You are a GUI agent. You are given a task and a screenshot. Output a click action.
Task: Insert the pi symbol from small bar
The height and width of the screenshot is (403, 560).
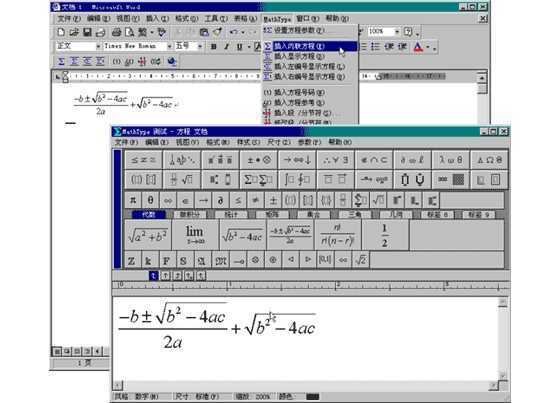pos(133,200)
